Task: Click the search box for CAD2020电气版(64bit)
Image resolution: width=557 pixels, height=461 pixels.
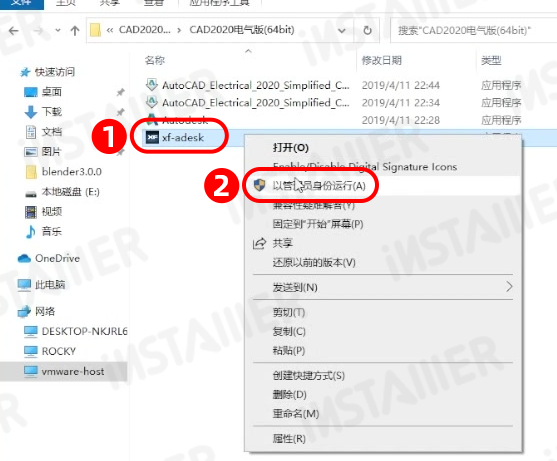Action: coord(473,31)
